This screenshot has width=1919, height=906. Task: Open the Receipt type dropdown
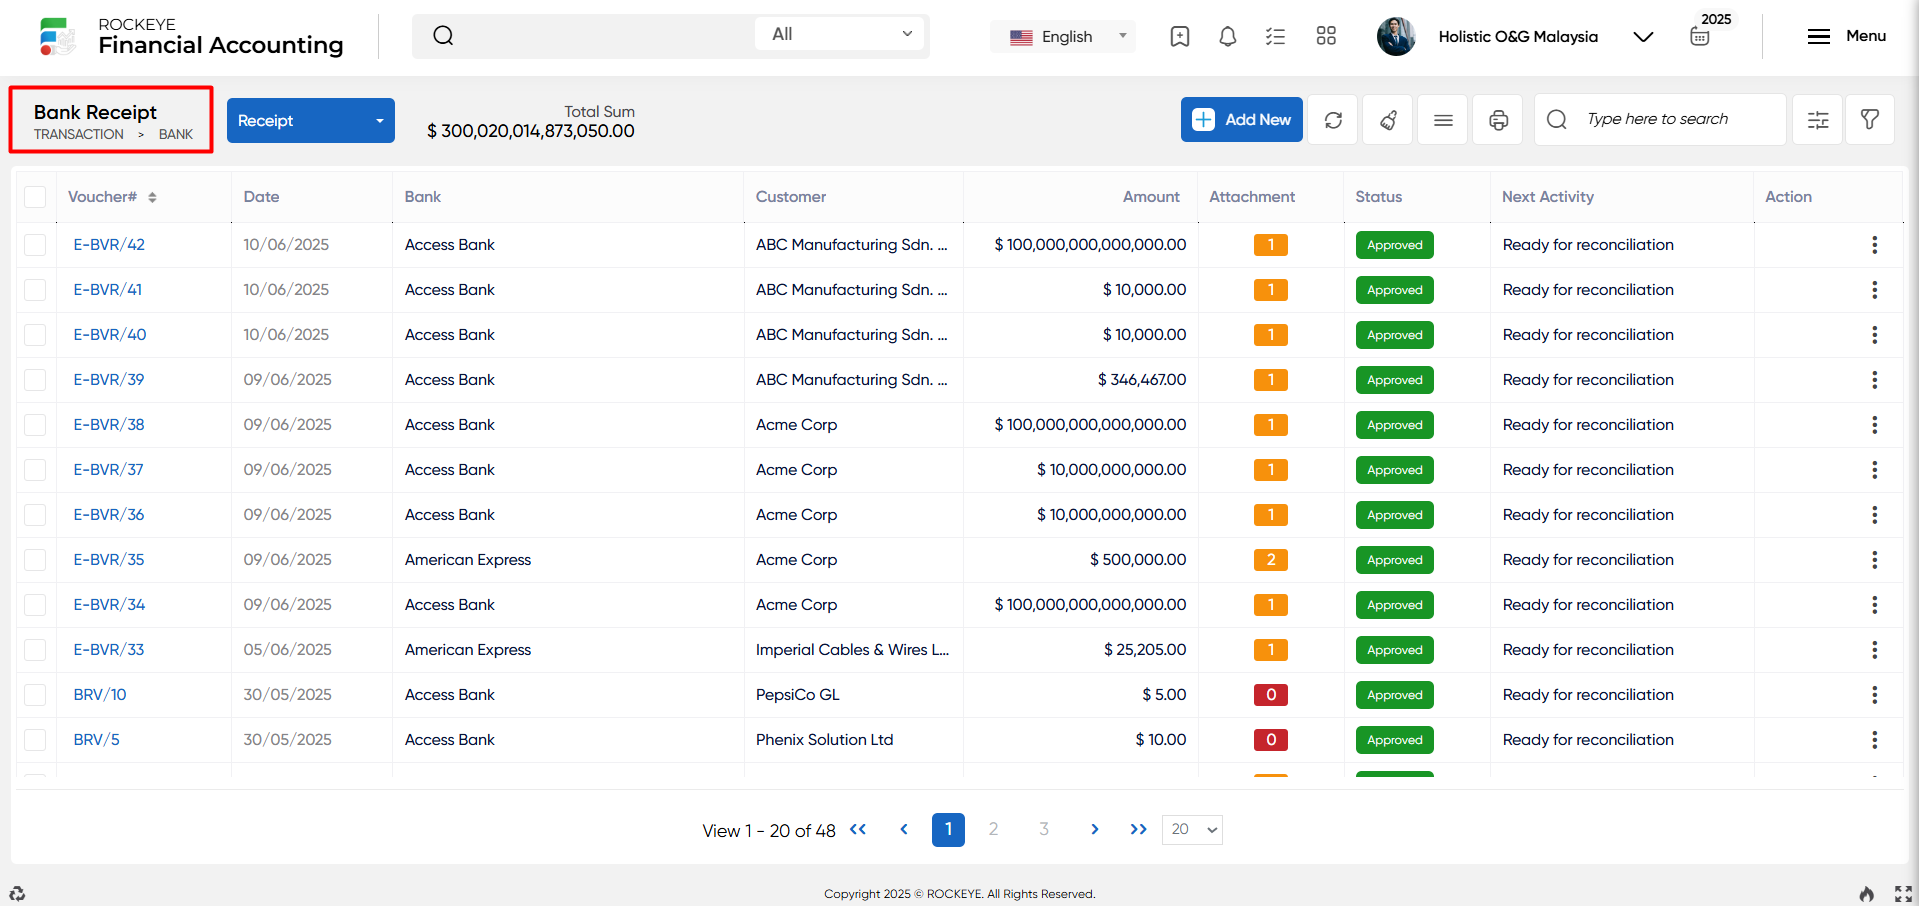click(x=311, y=120)
